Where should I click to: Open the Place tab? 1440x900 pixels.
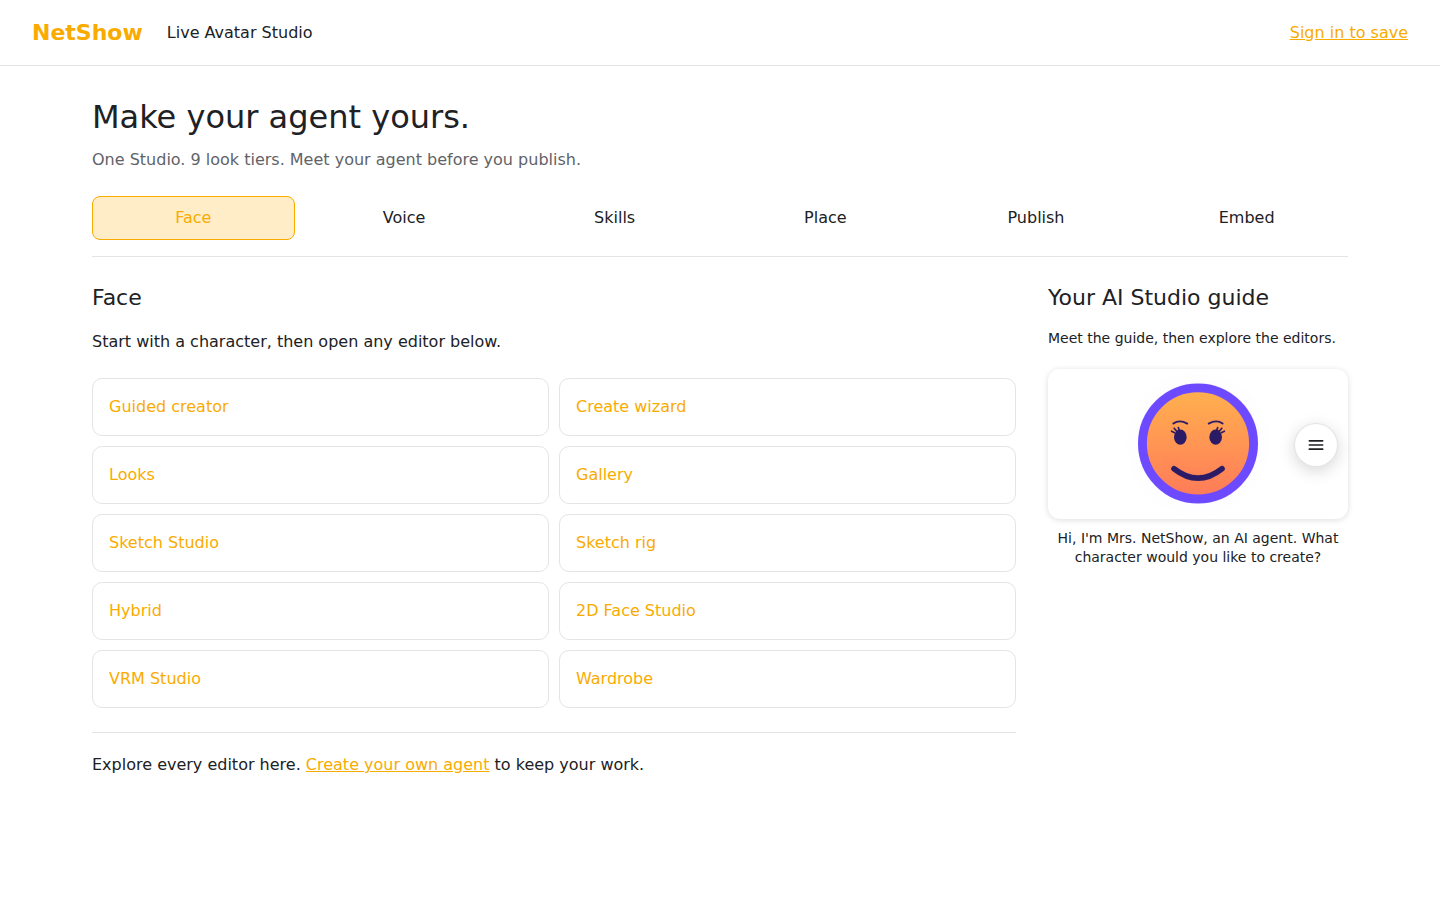pos(825,218)
